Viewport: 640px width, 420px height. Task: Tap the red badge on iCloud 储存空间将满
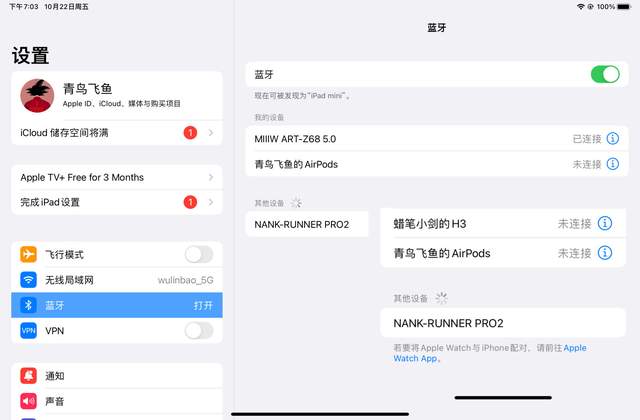coord(190,133)
